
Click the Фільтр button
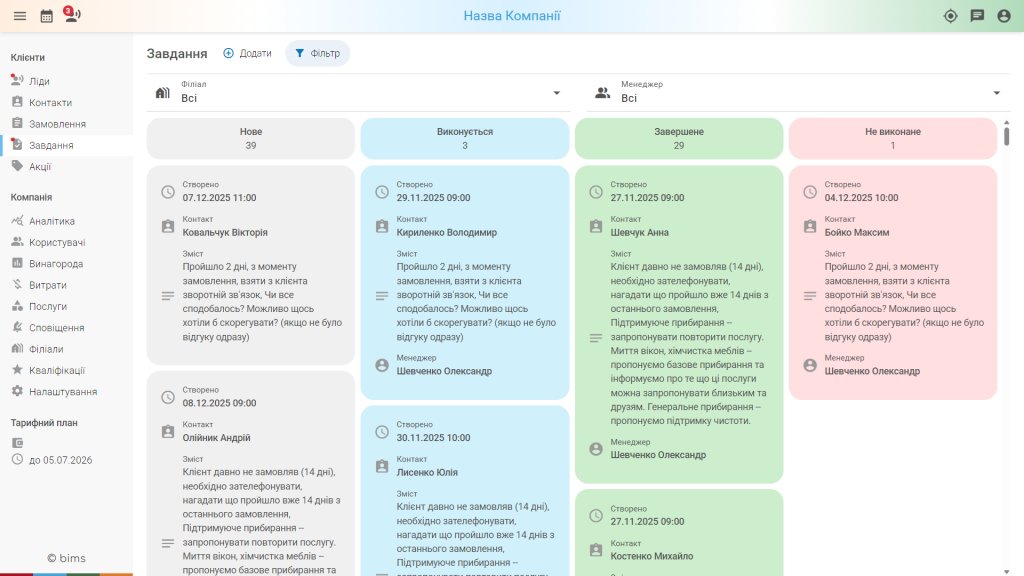coord(317,53)
